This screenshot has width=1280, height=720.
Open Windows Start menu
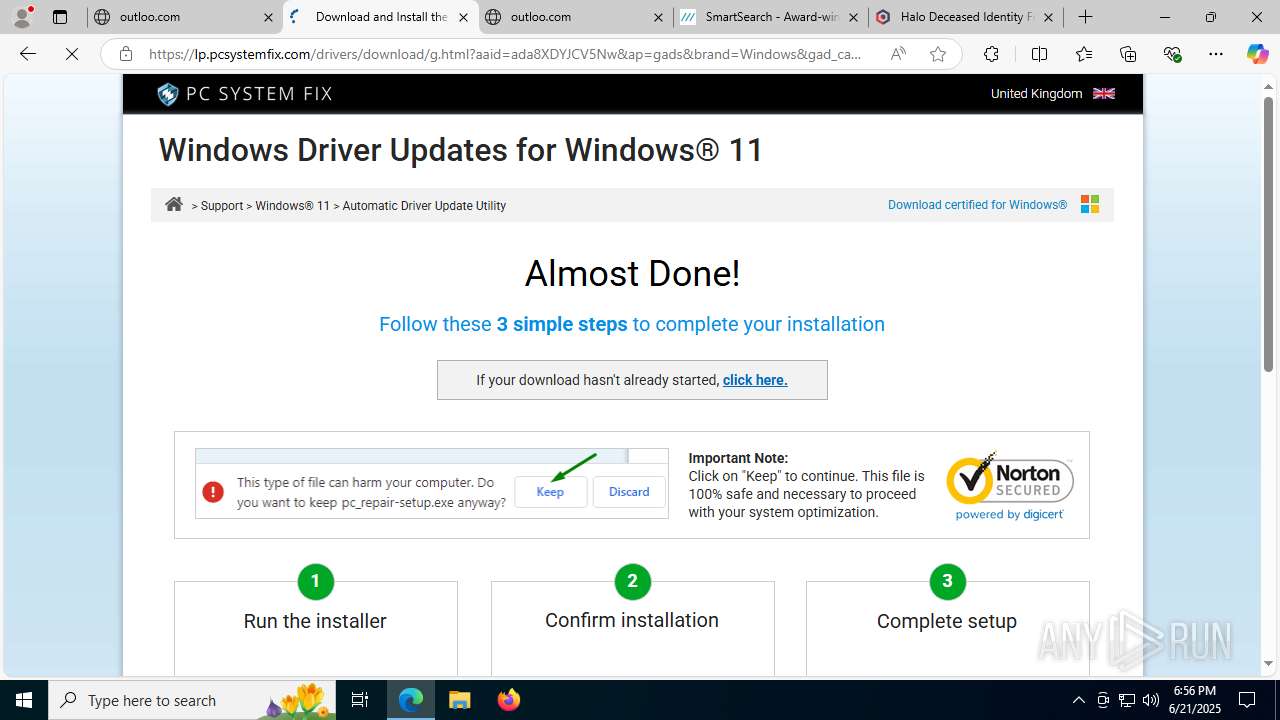point(24,700)
